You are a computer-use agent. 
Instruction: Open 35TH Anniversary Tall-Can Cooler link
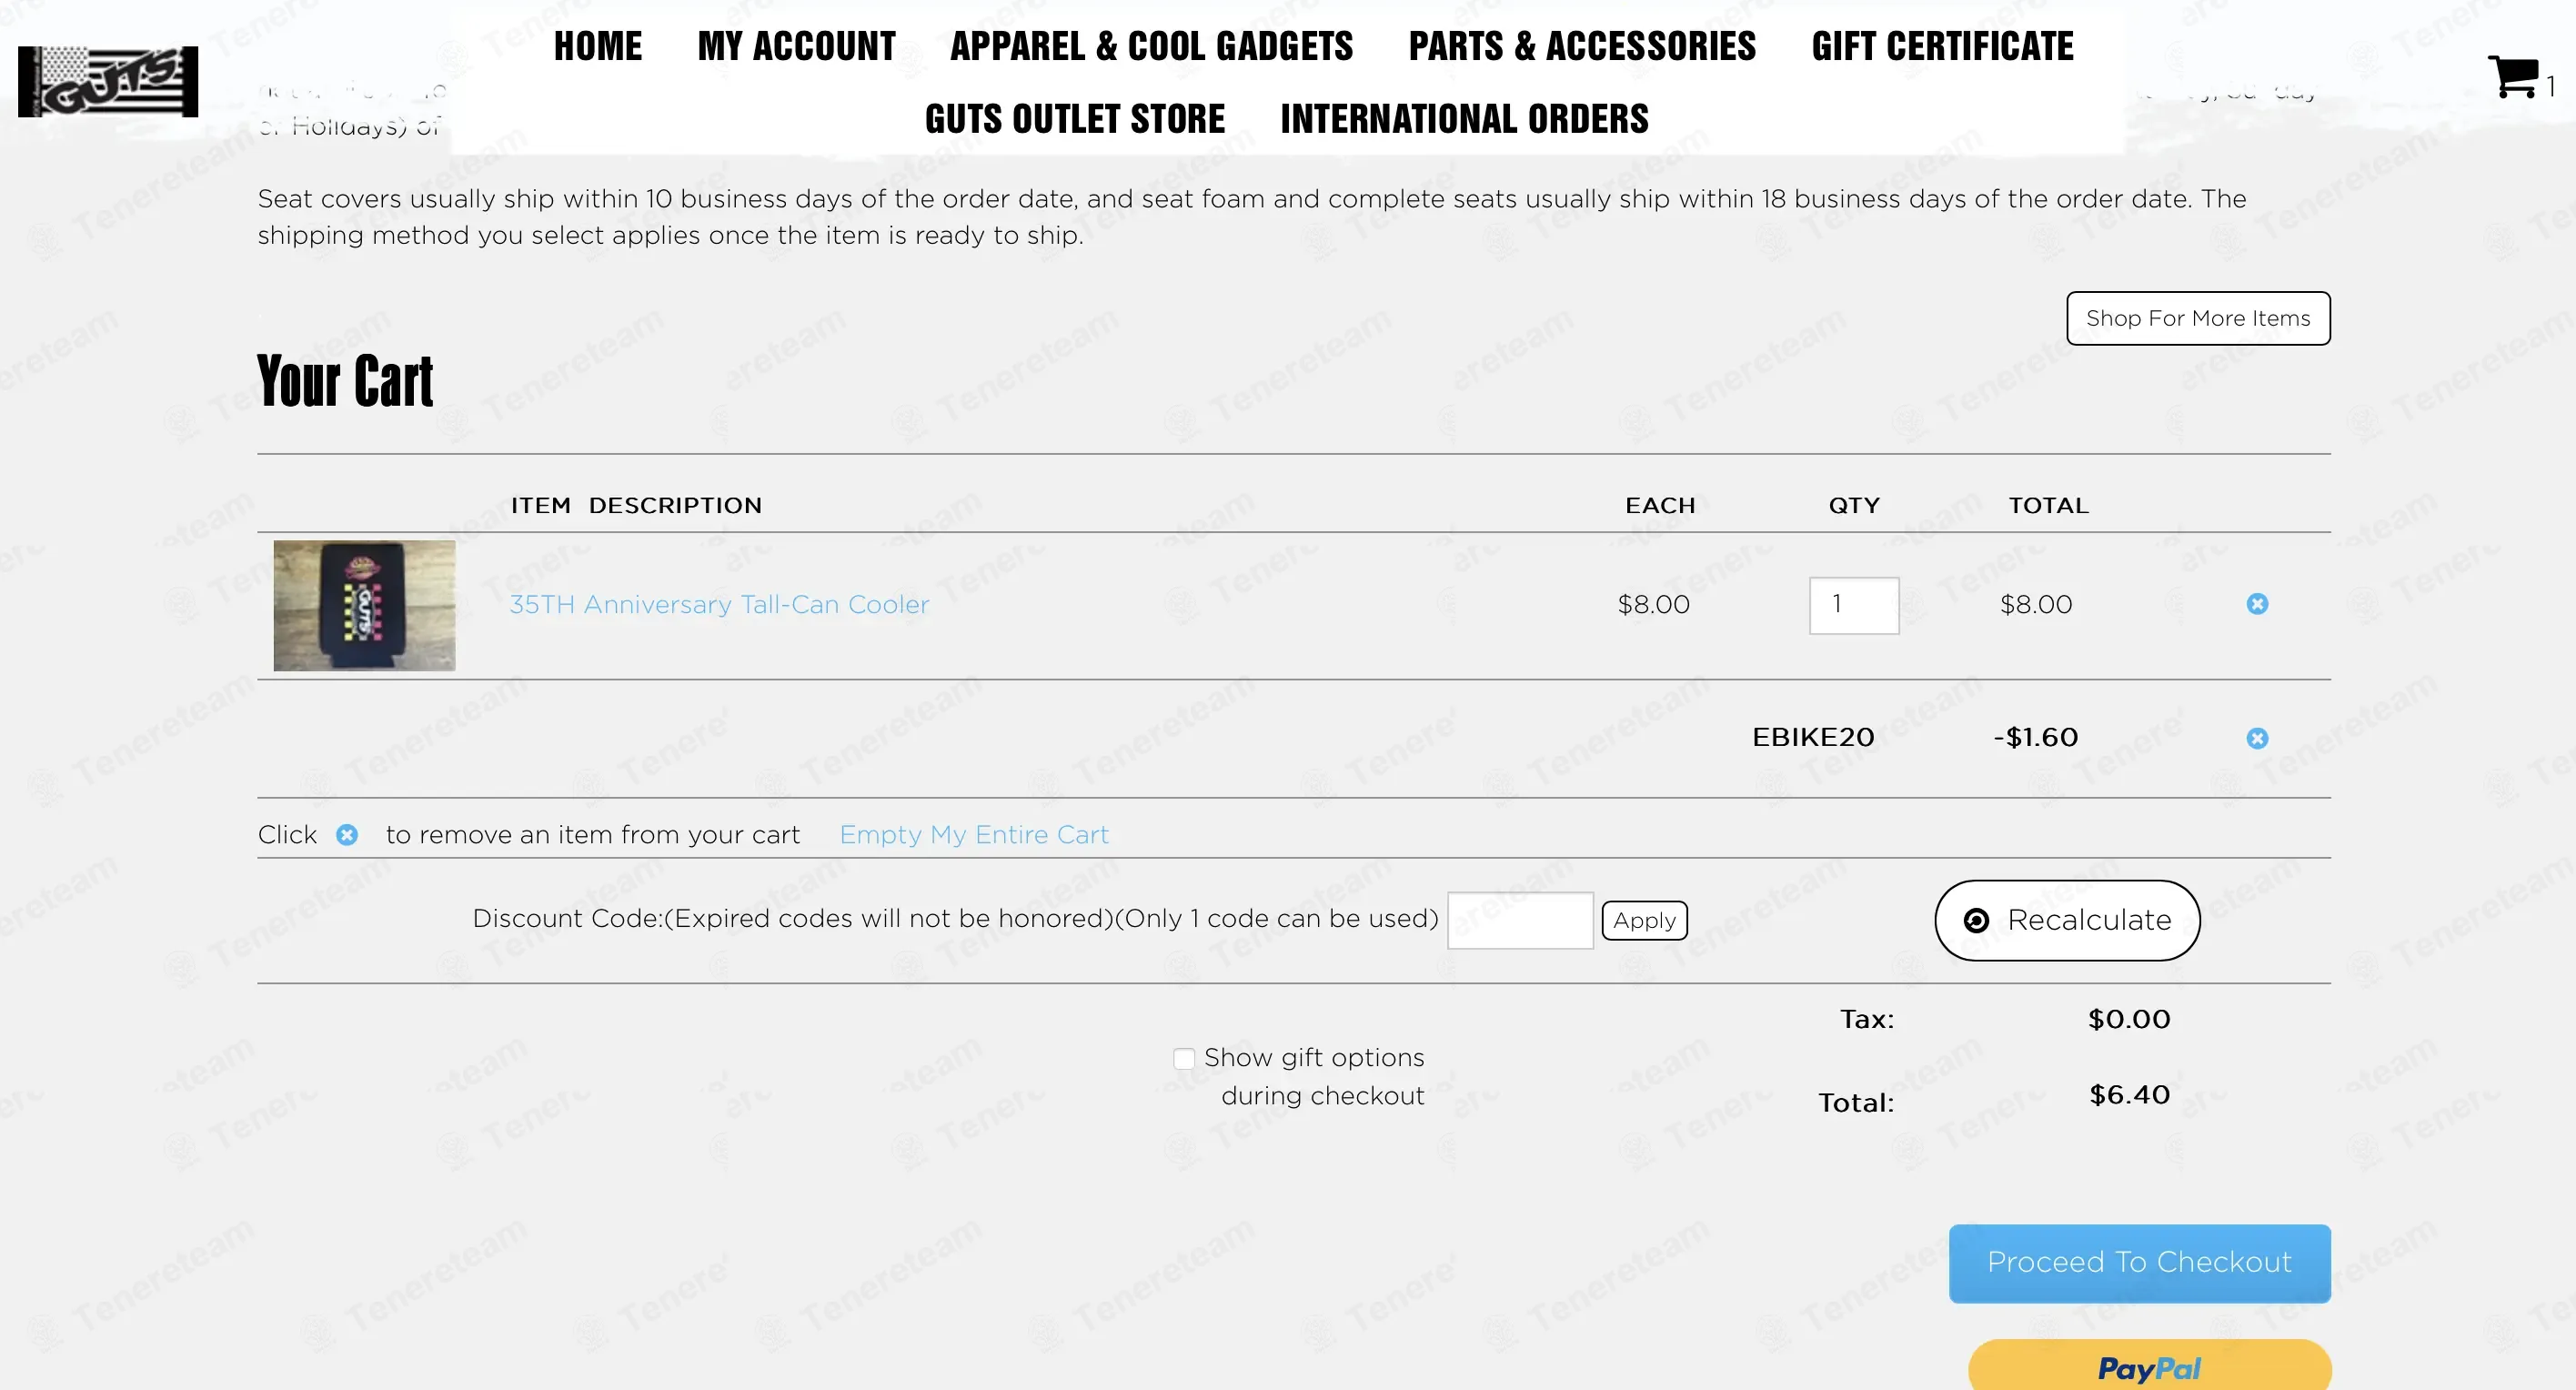pos(719,605)
